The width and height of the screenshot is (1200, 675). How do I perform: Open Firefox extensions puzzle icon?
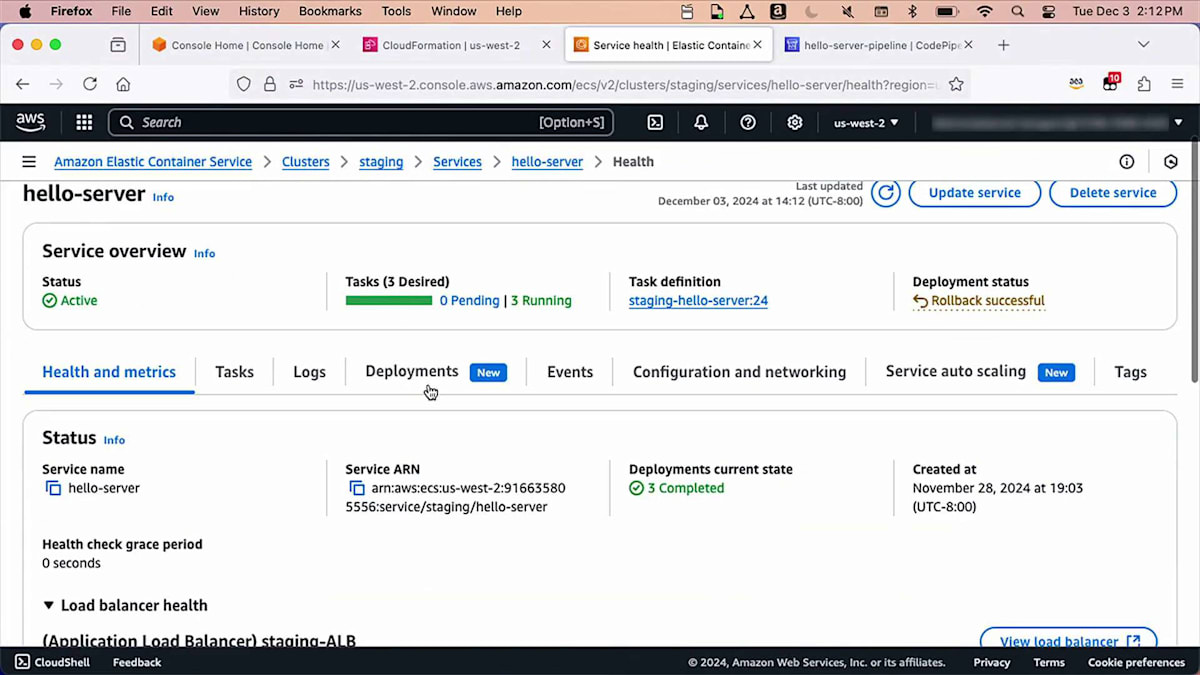1143,85
